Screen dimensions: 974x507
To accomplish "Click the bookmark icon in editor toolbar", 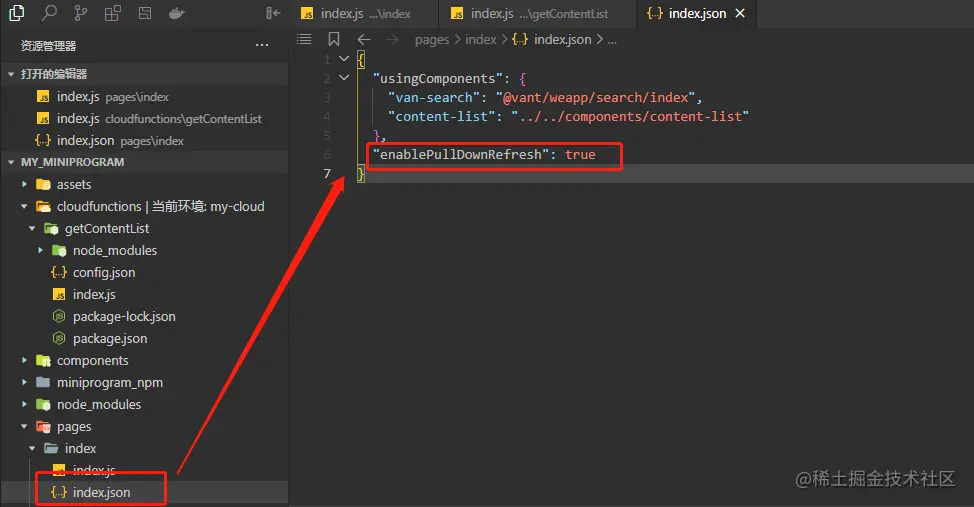I will click(334, 40).
